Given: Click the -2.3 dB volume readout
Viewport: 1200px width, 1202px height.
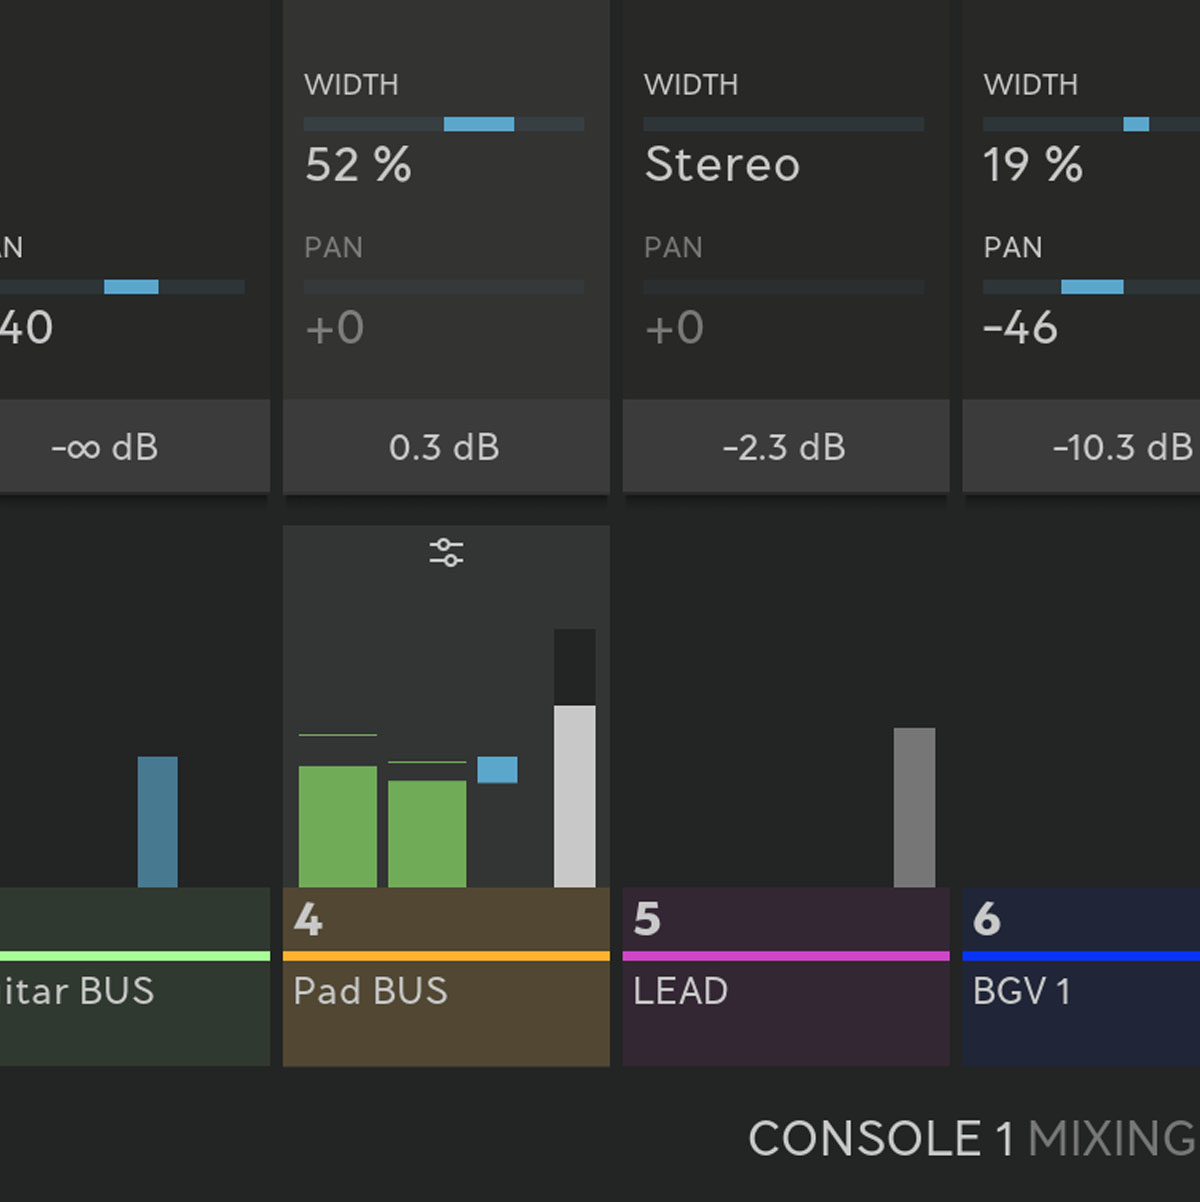Looking at the screenshot, I should pyautogui.click(x=785, y=447).
